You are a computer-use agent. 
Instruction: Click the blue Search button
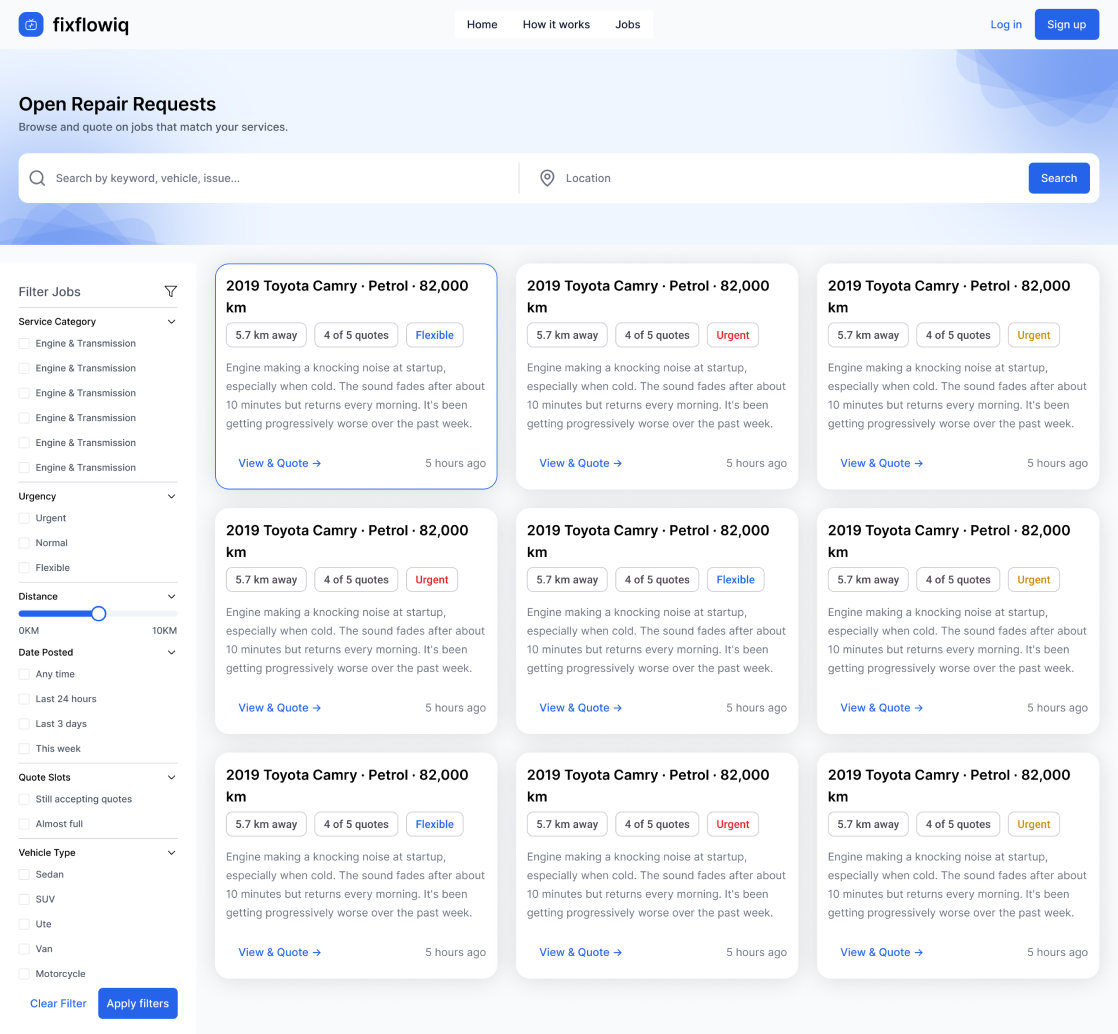click(1058, 178)
